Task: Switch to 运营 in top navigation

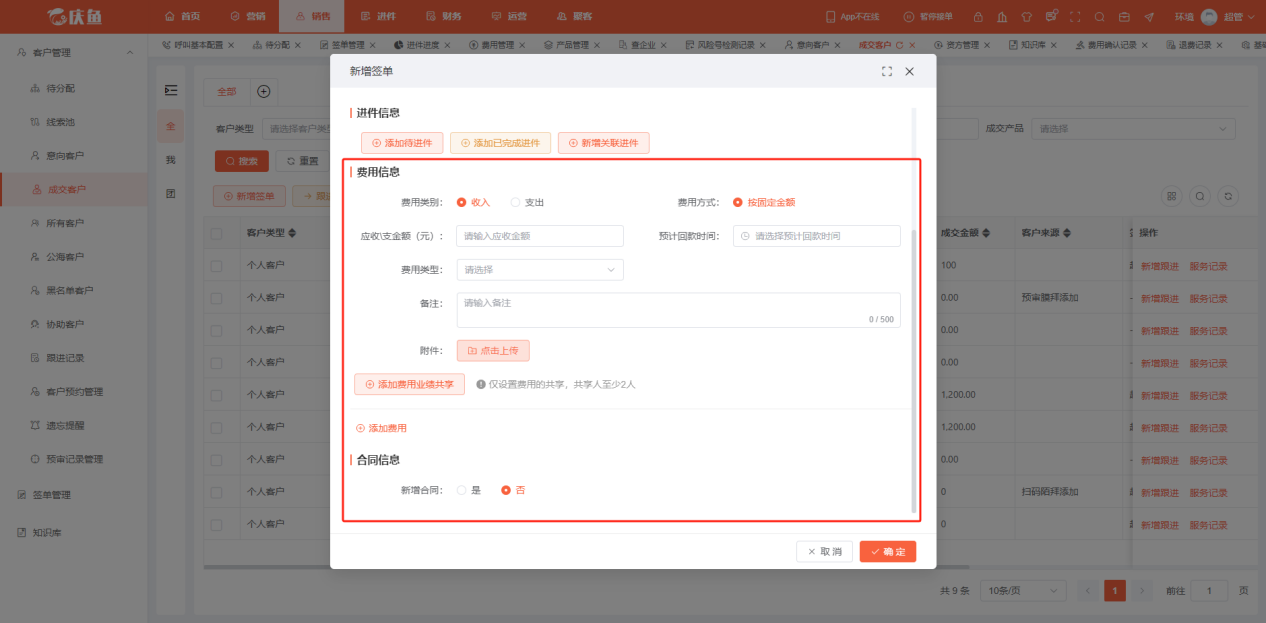Action: click(x=509, y=17)
